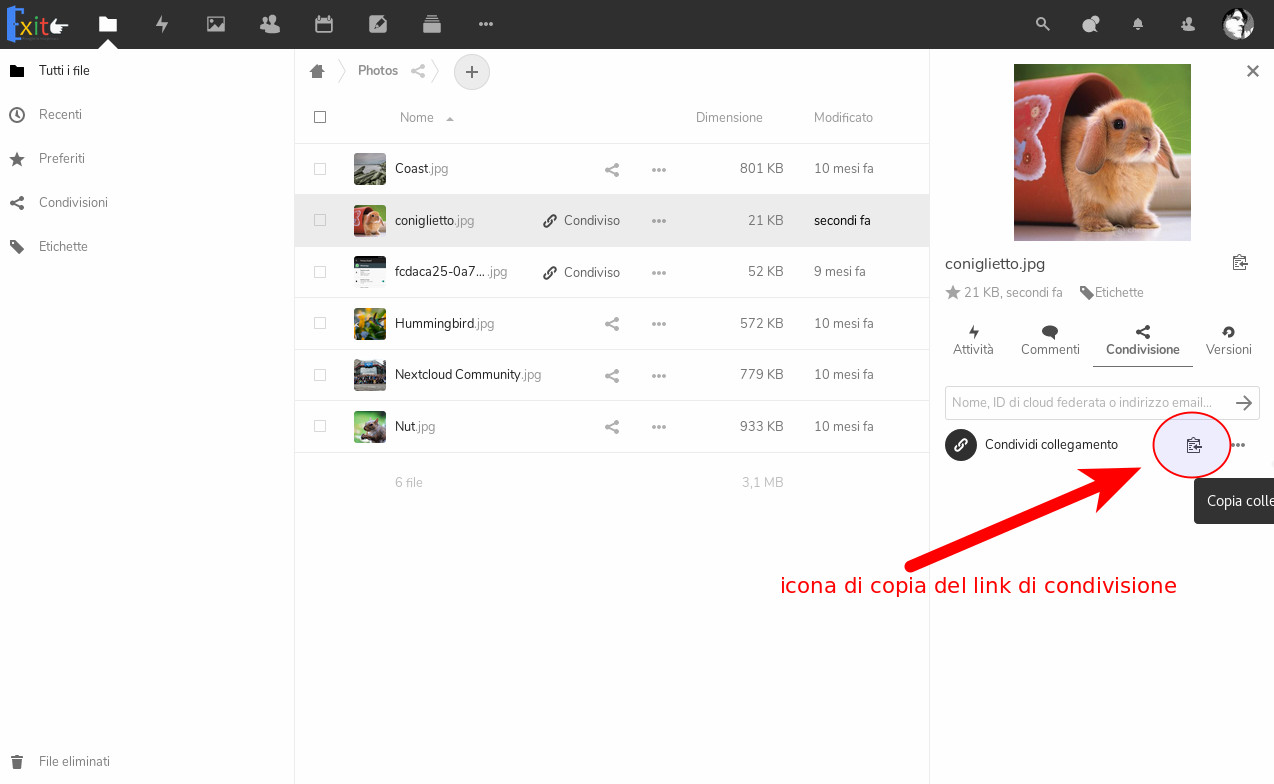The width and height of the screenshot is (1274, 784).
Task: Open the user avatar menu
Action: 1238,24
